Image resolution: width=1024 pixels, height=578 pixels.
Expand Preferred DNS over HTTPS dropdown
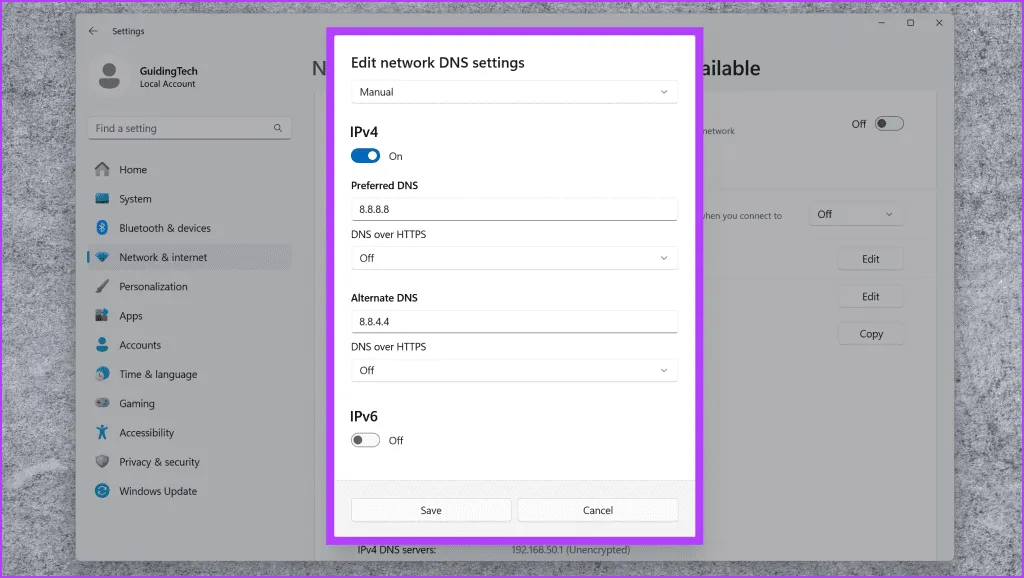[x=514, y=258]
